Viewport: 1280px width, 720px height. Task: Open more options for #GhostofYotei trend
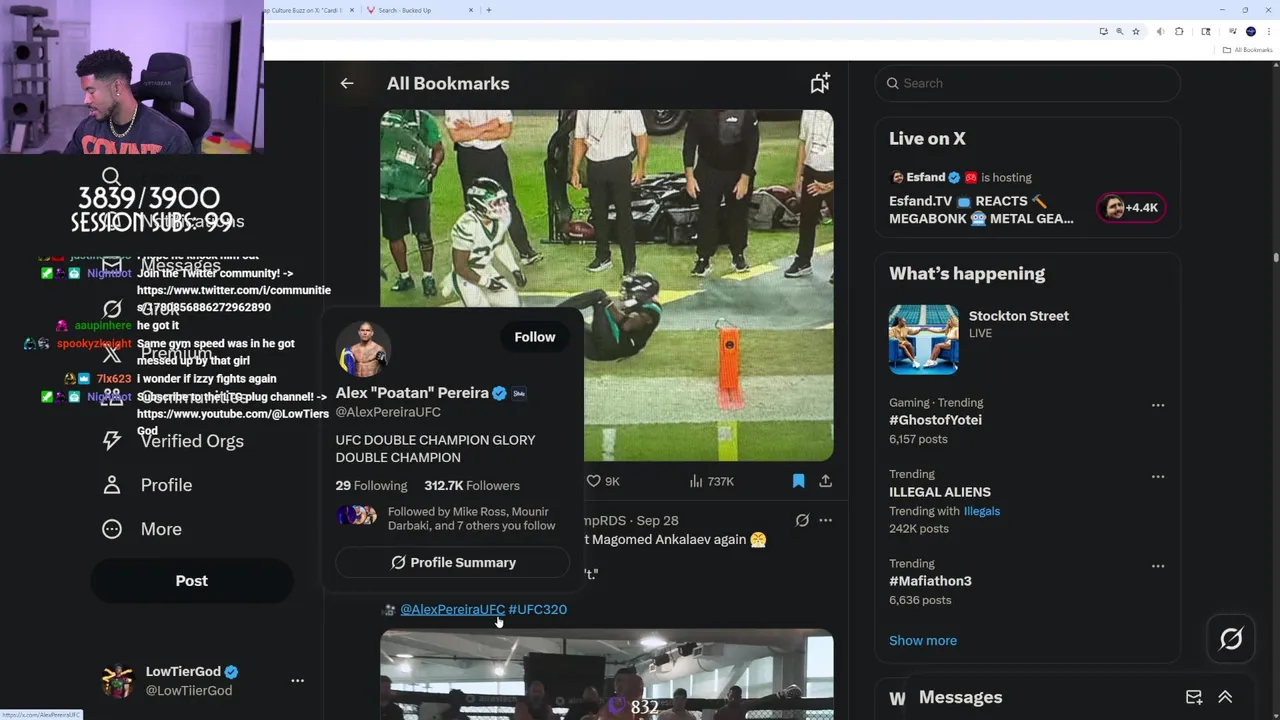(1158, 405)
